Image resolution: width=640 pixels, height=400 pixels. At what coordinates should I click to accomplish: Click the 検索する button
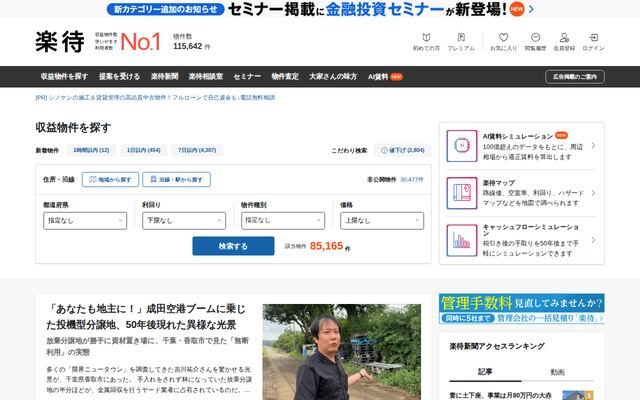(x=233, y=246)
